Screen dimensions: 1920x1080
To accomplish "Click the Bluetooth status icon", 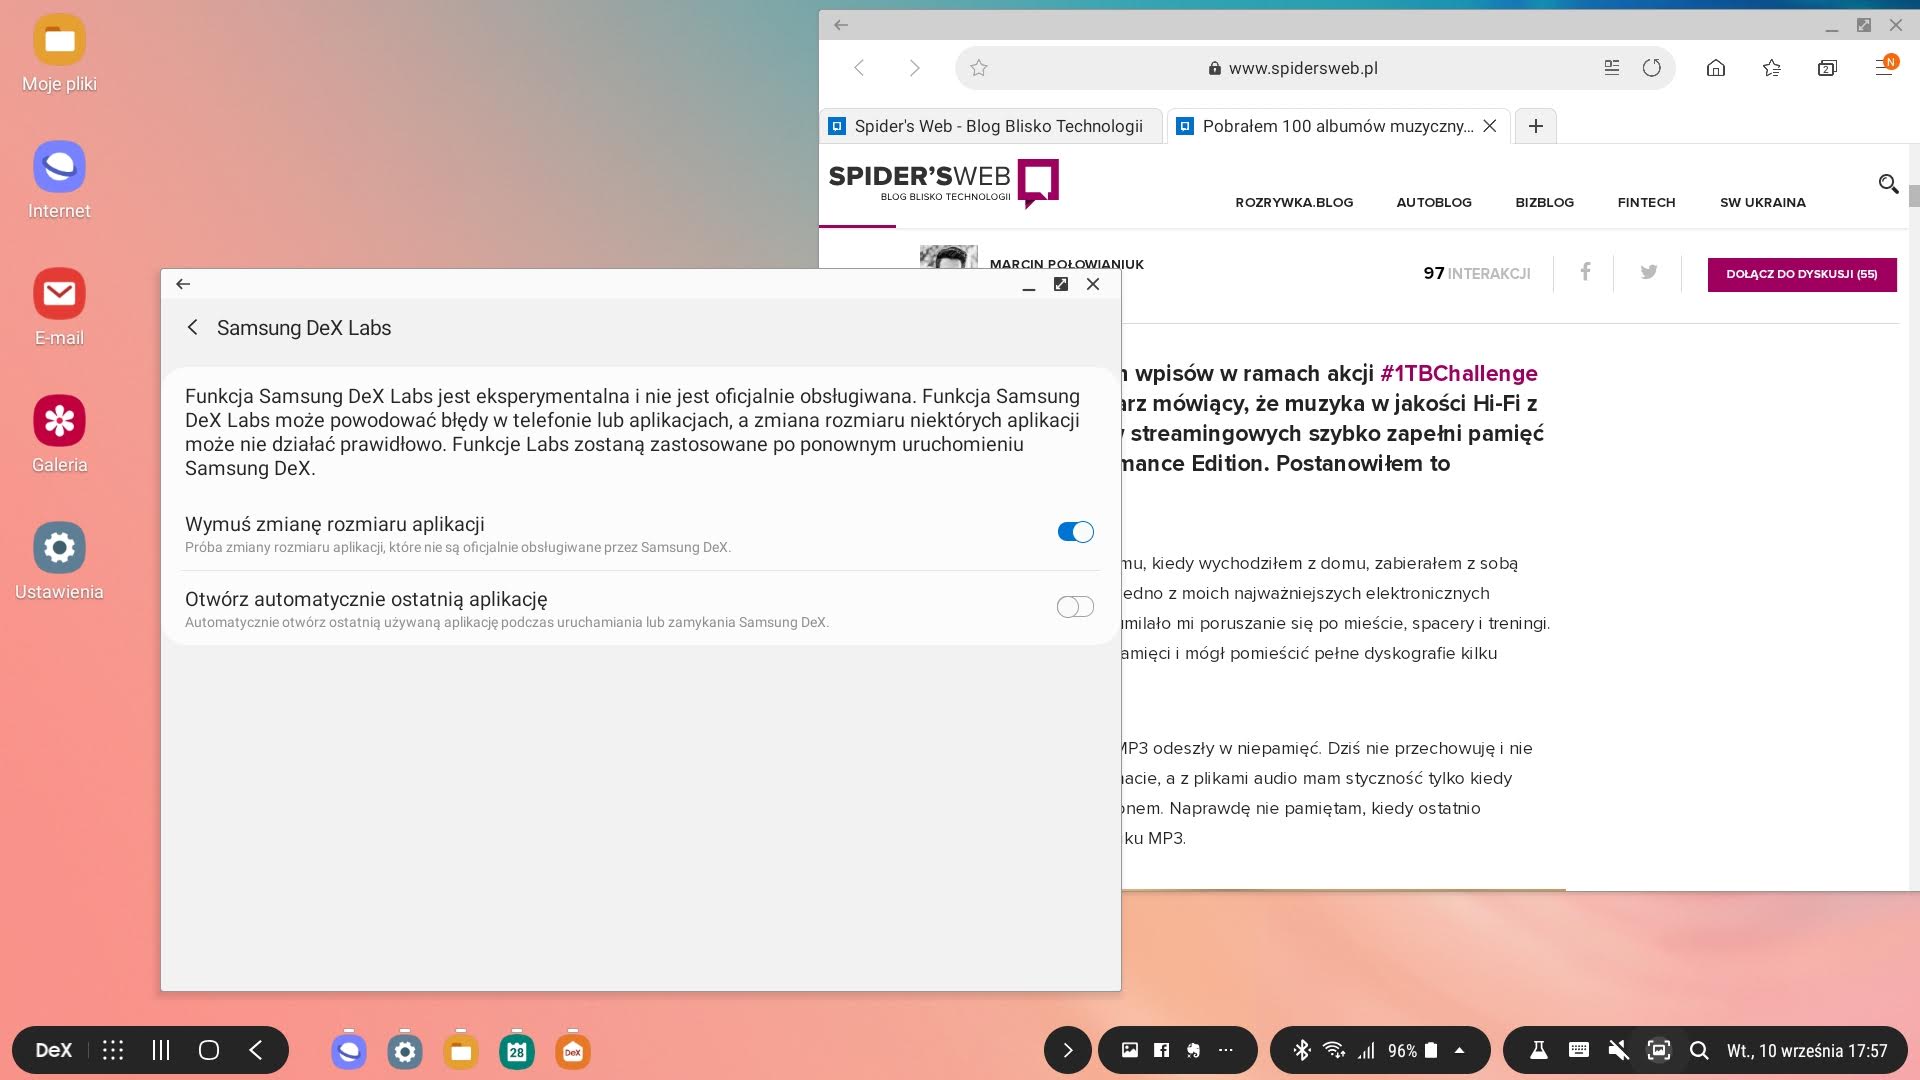I will coord(1302,1050).
